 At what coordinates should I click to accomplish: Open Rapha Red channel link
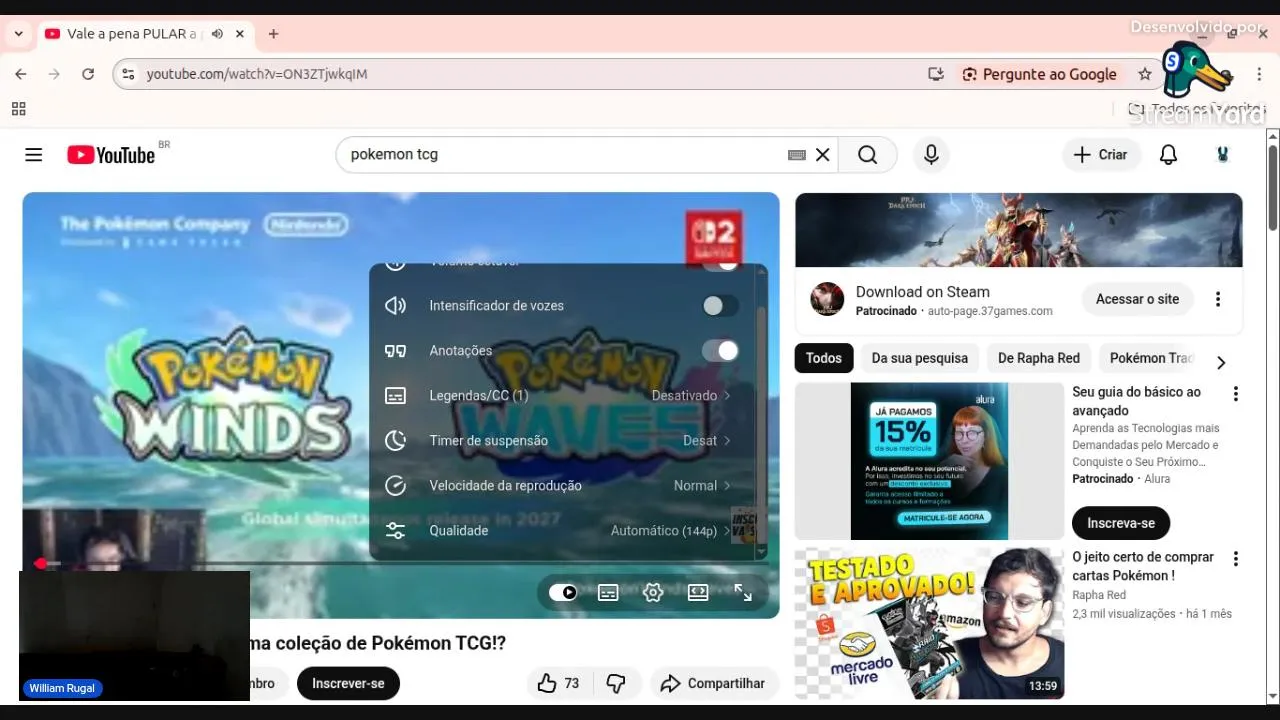1099,595
